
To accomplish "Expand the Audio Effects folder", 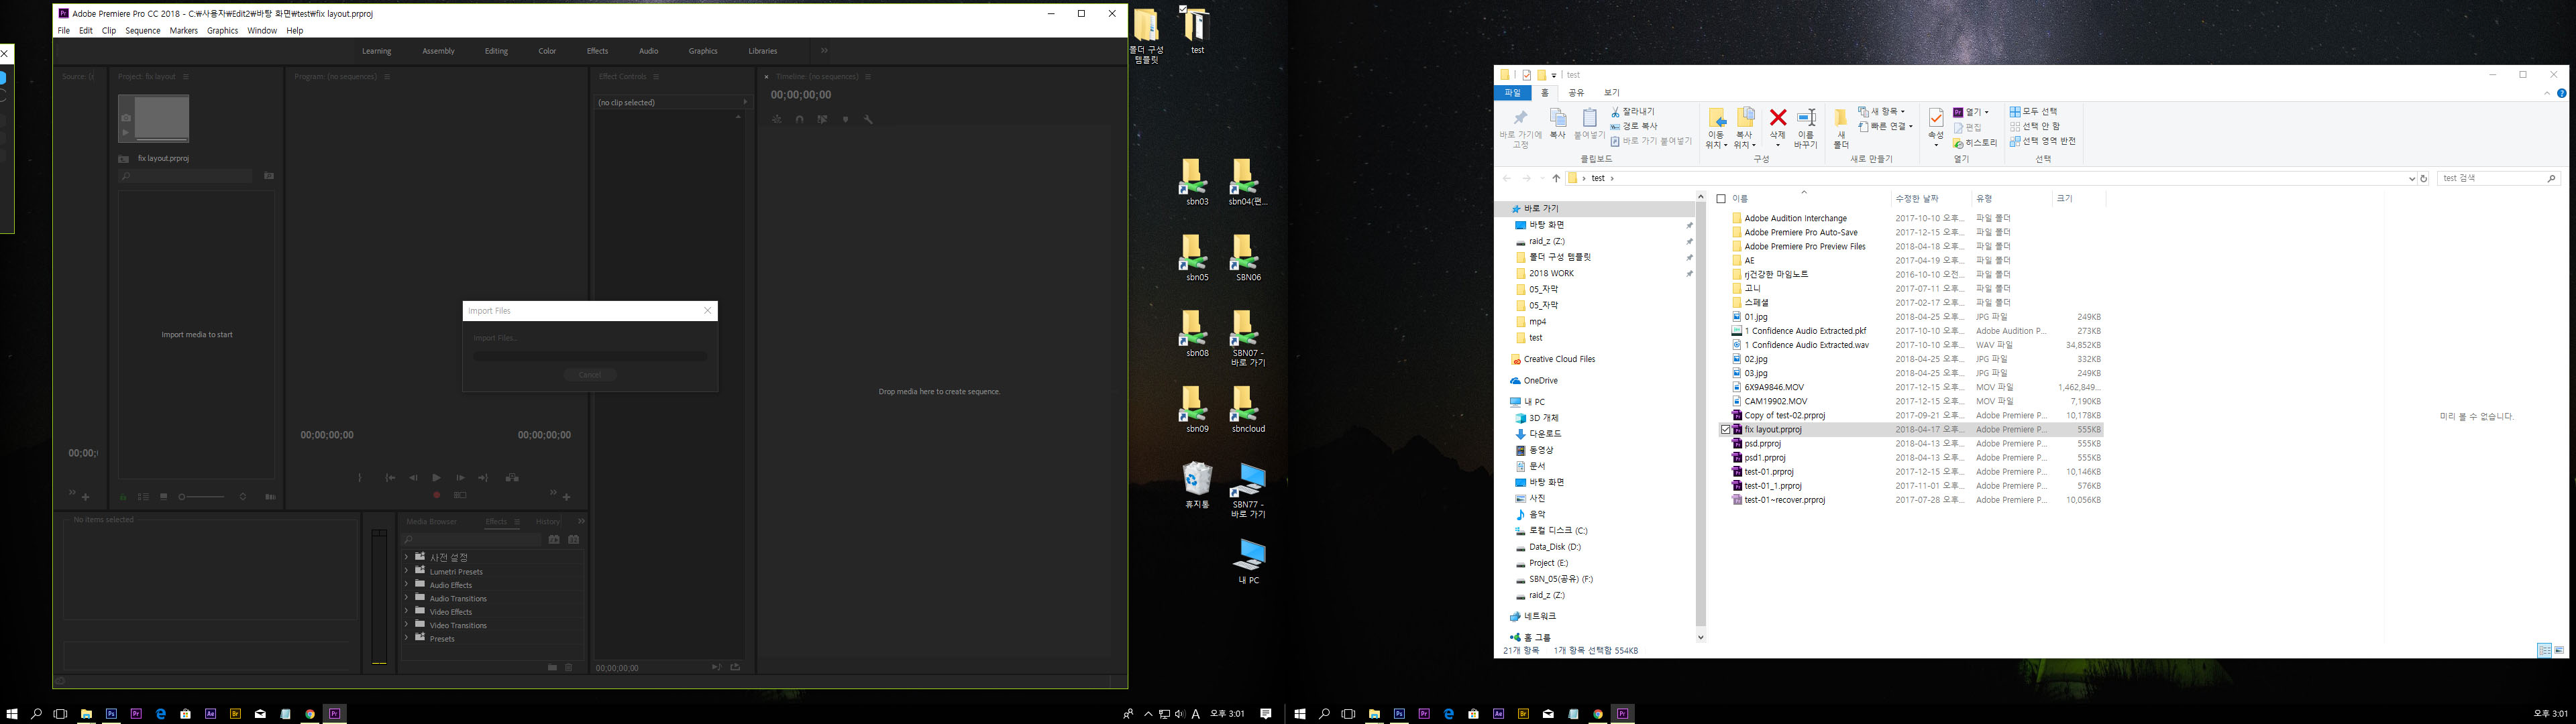I will coord(406,584).
